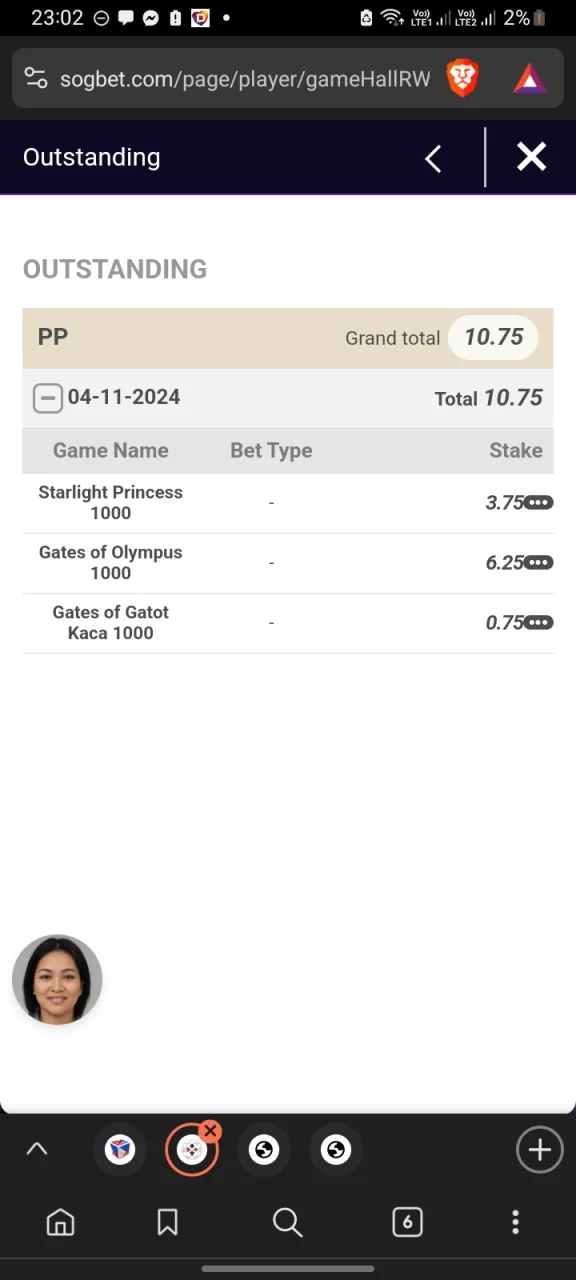This screenshot has height=1280, width=576.
Task: Add a new tab with plus button
Action: tap(539, 1150)
